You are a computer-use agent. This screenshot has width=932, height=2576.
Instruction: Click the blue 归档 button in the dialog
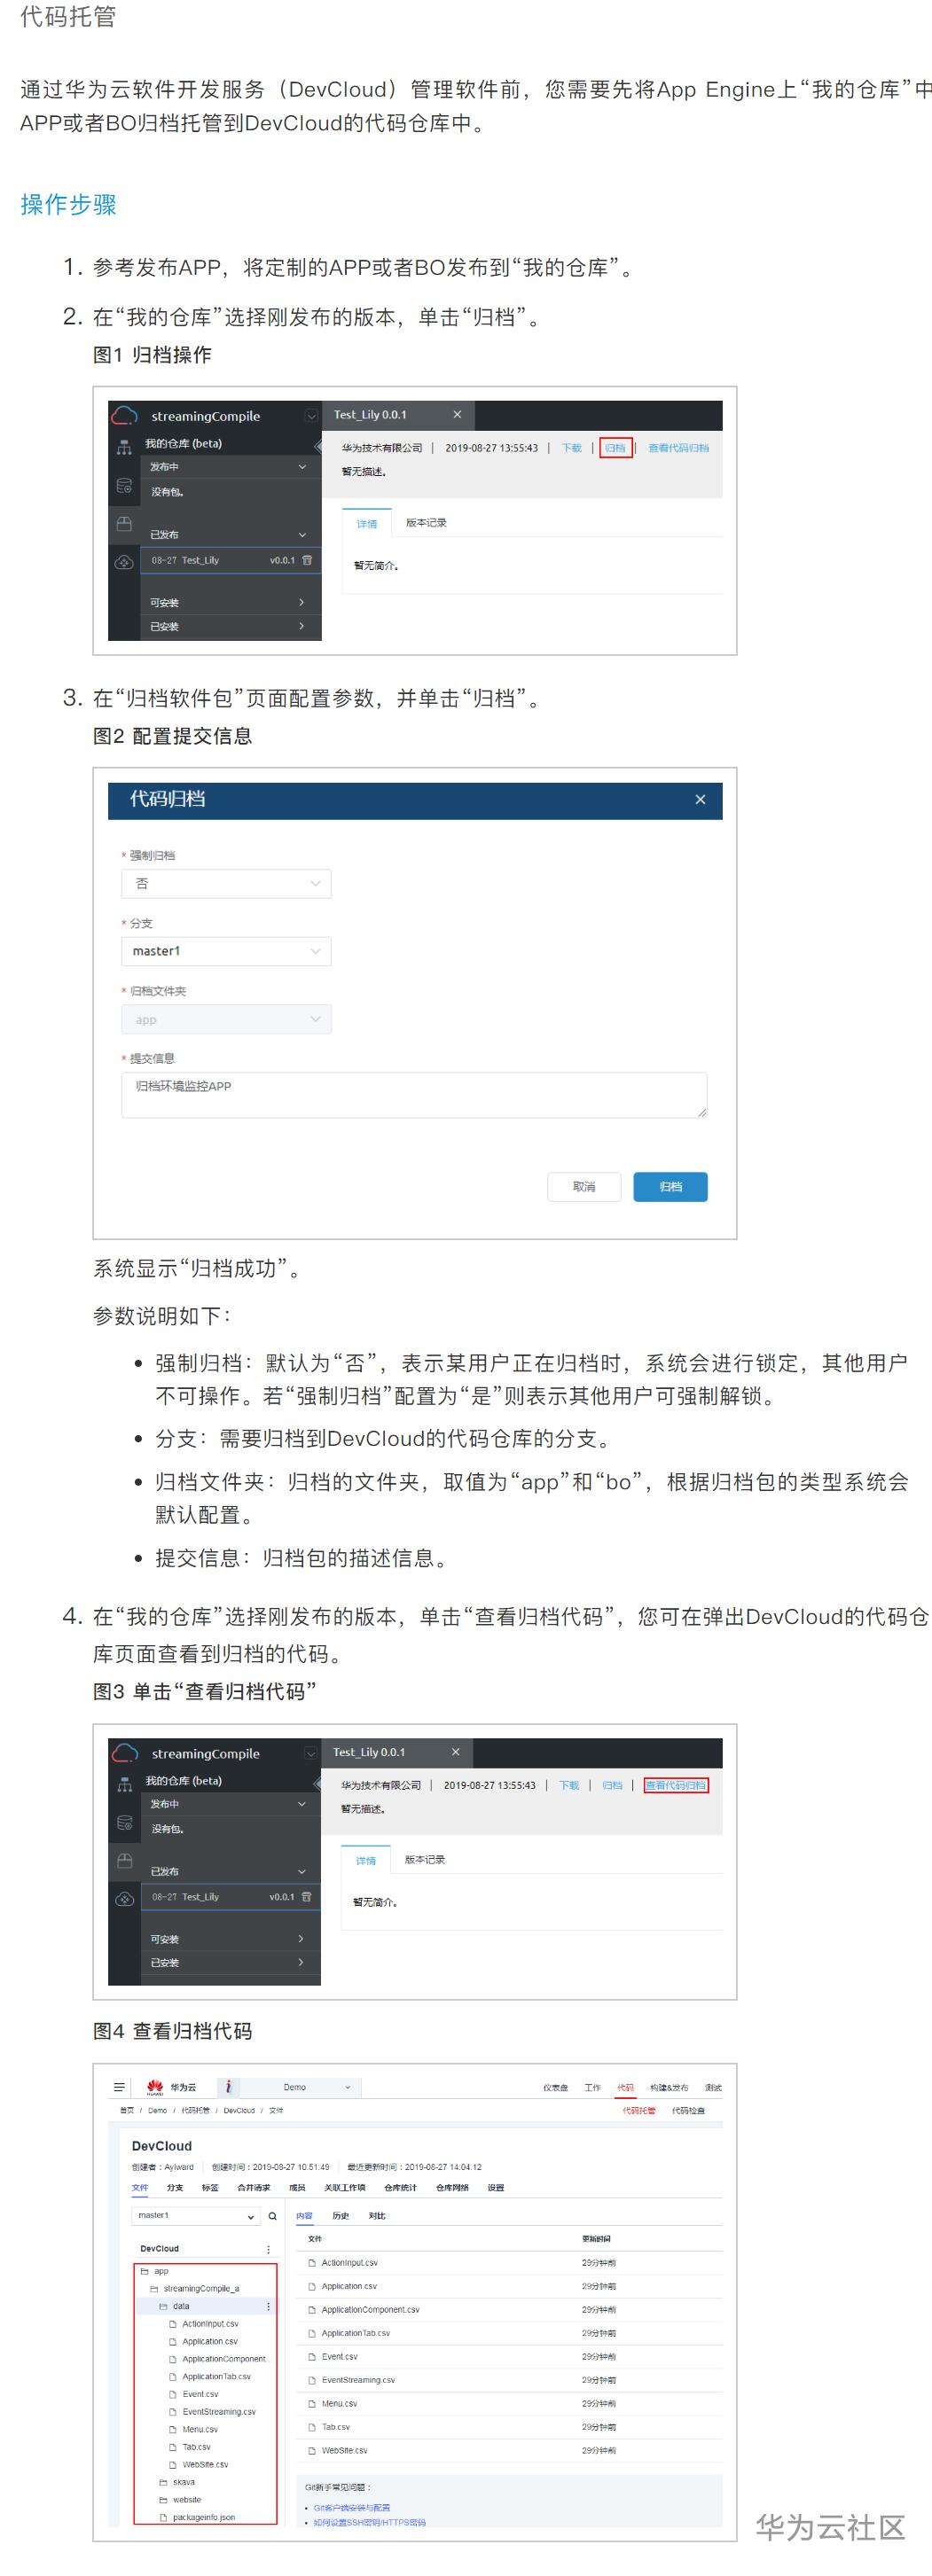pyautogui.click(x=671, y=1187)
